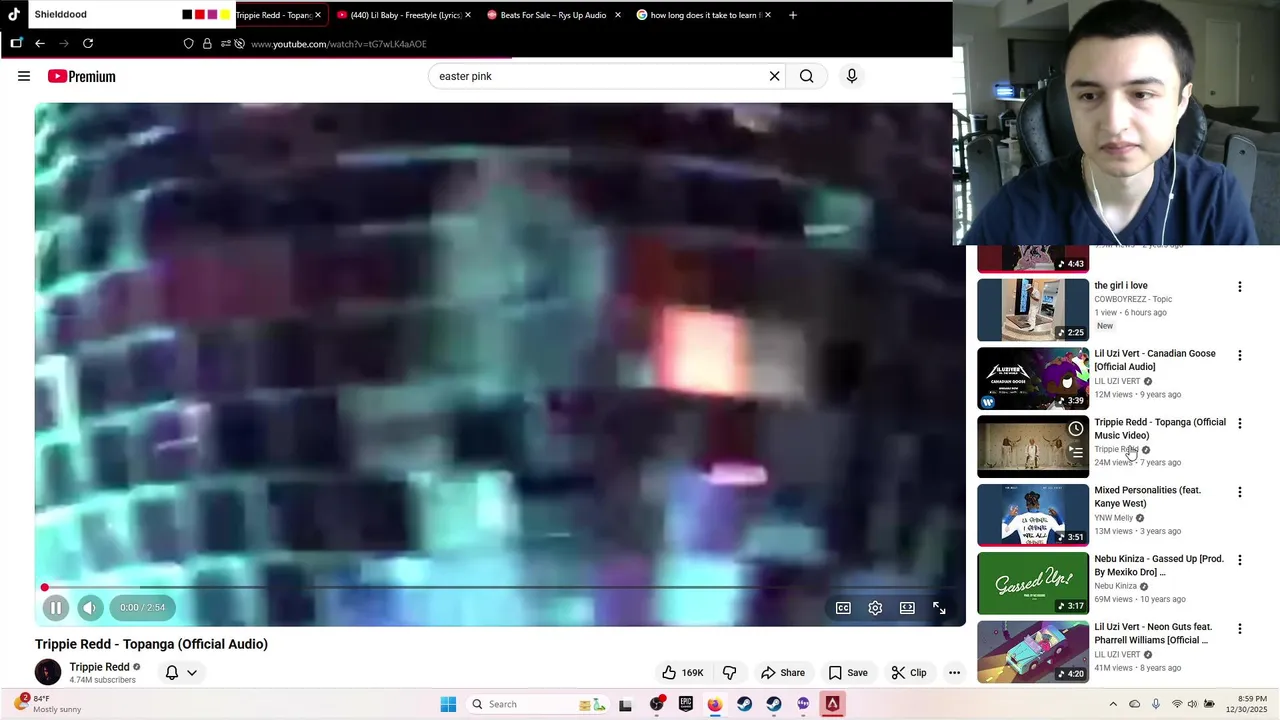The width and height of the screenshot is (1280, 720).
Task: Dislike the video with the thumbs down
Action: [x=729, y=673]
